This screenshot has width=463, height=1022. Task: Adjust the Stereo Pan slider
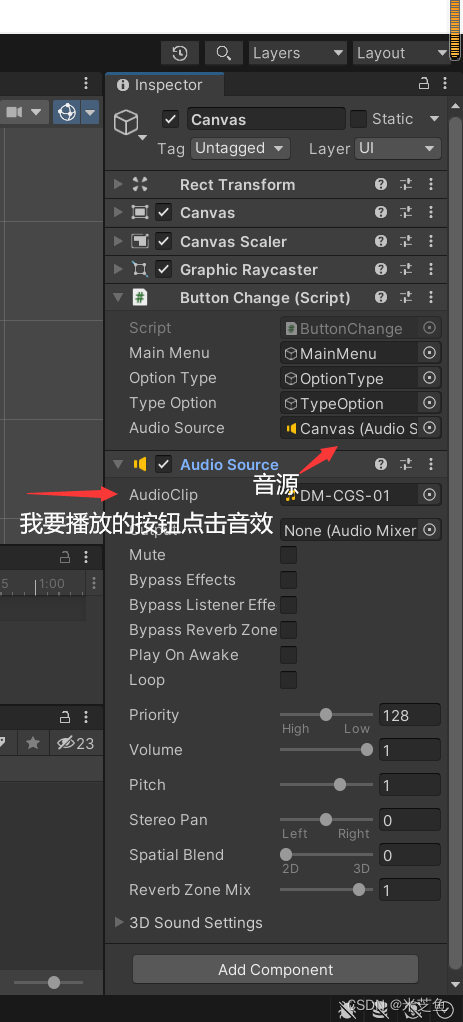326,819
